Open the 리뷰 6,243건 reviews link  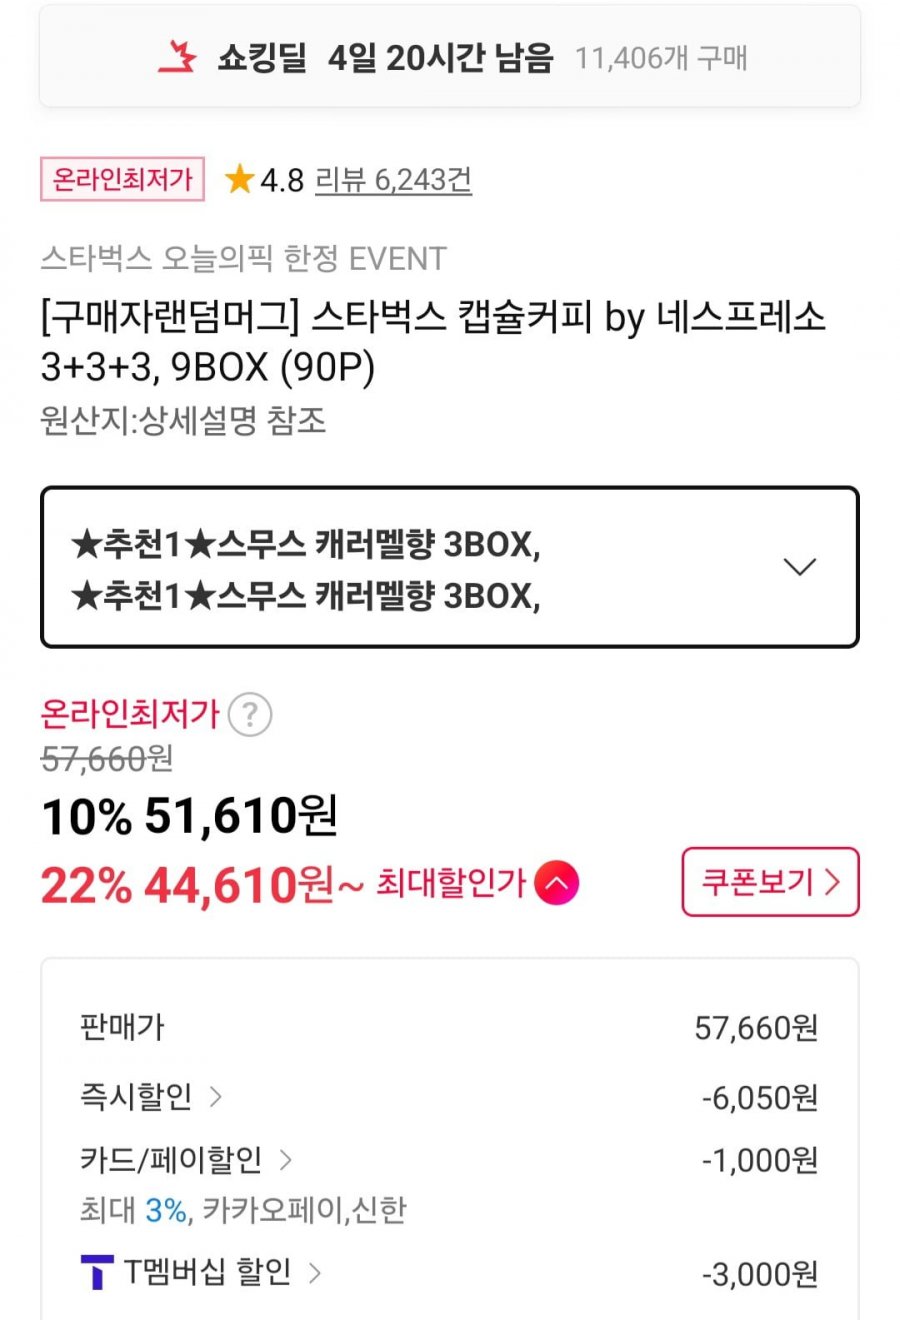393,180
